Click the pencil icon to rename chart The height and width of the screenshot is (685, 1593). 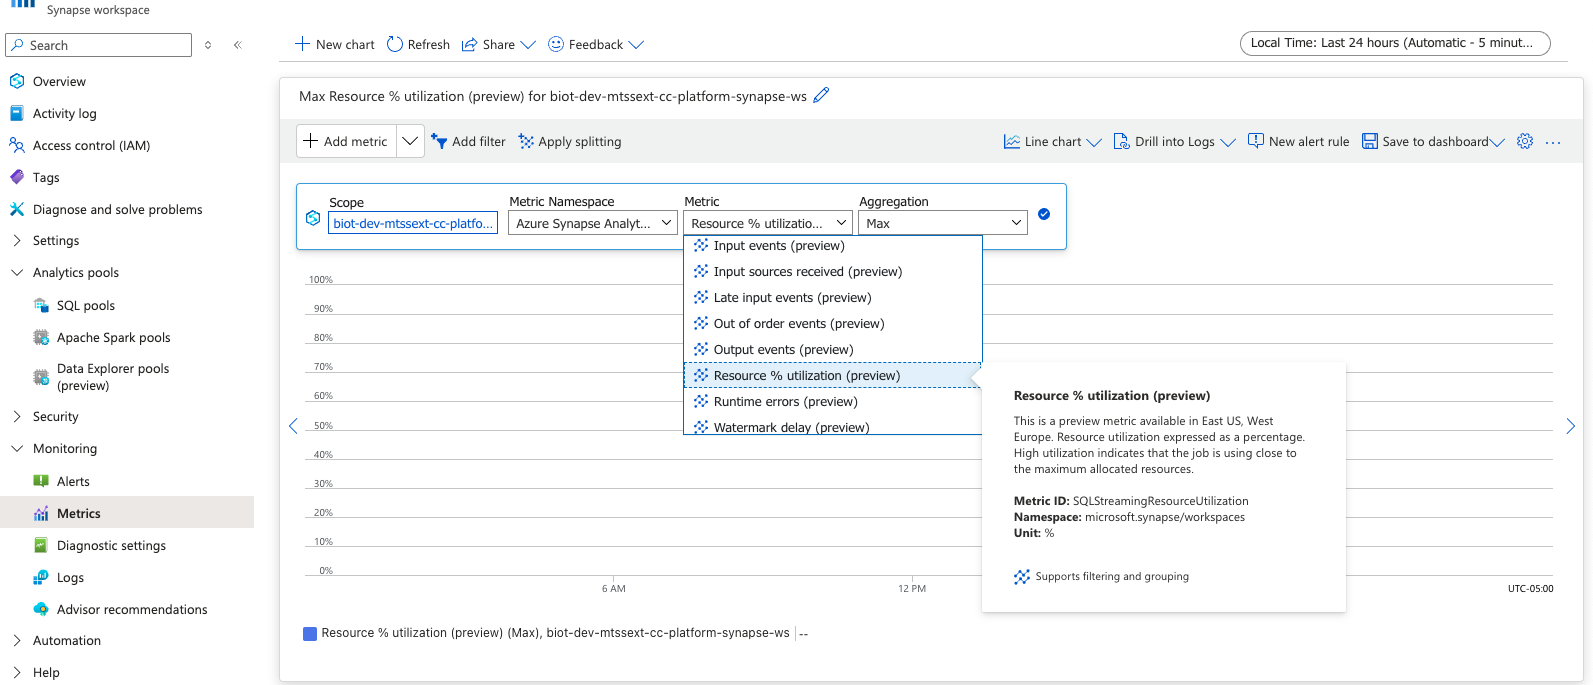[x=821, y=96]
